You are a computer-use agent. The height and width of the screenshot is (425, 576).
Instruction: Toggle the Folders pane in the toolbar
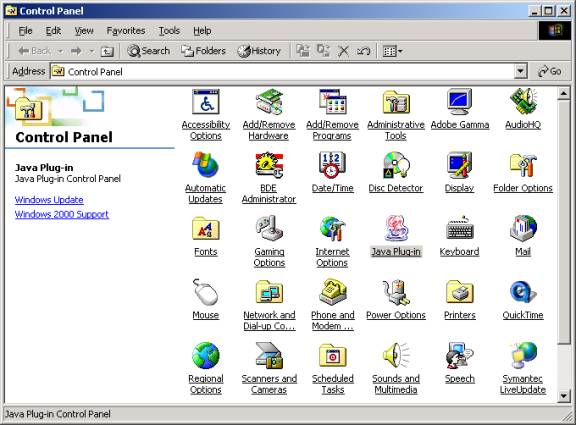click(203, 51)
